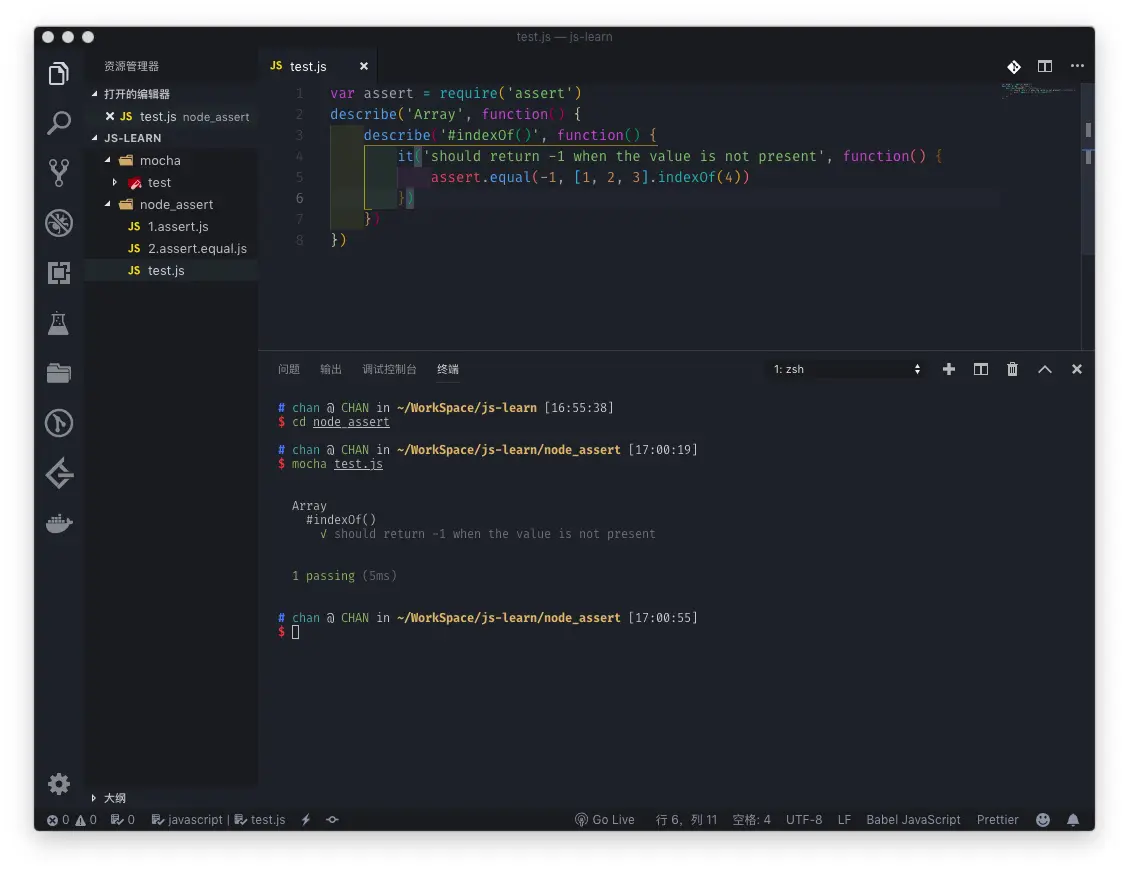Image resolution: width=1129 pixels, height=873 pixels.
Task: Click the errors and warnings status indicator
Action: coord(71,820)
